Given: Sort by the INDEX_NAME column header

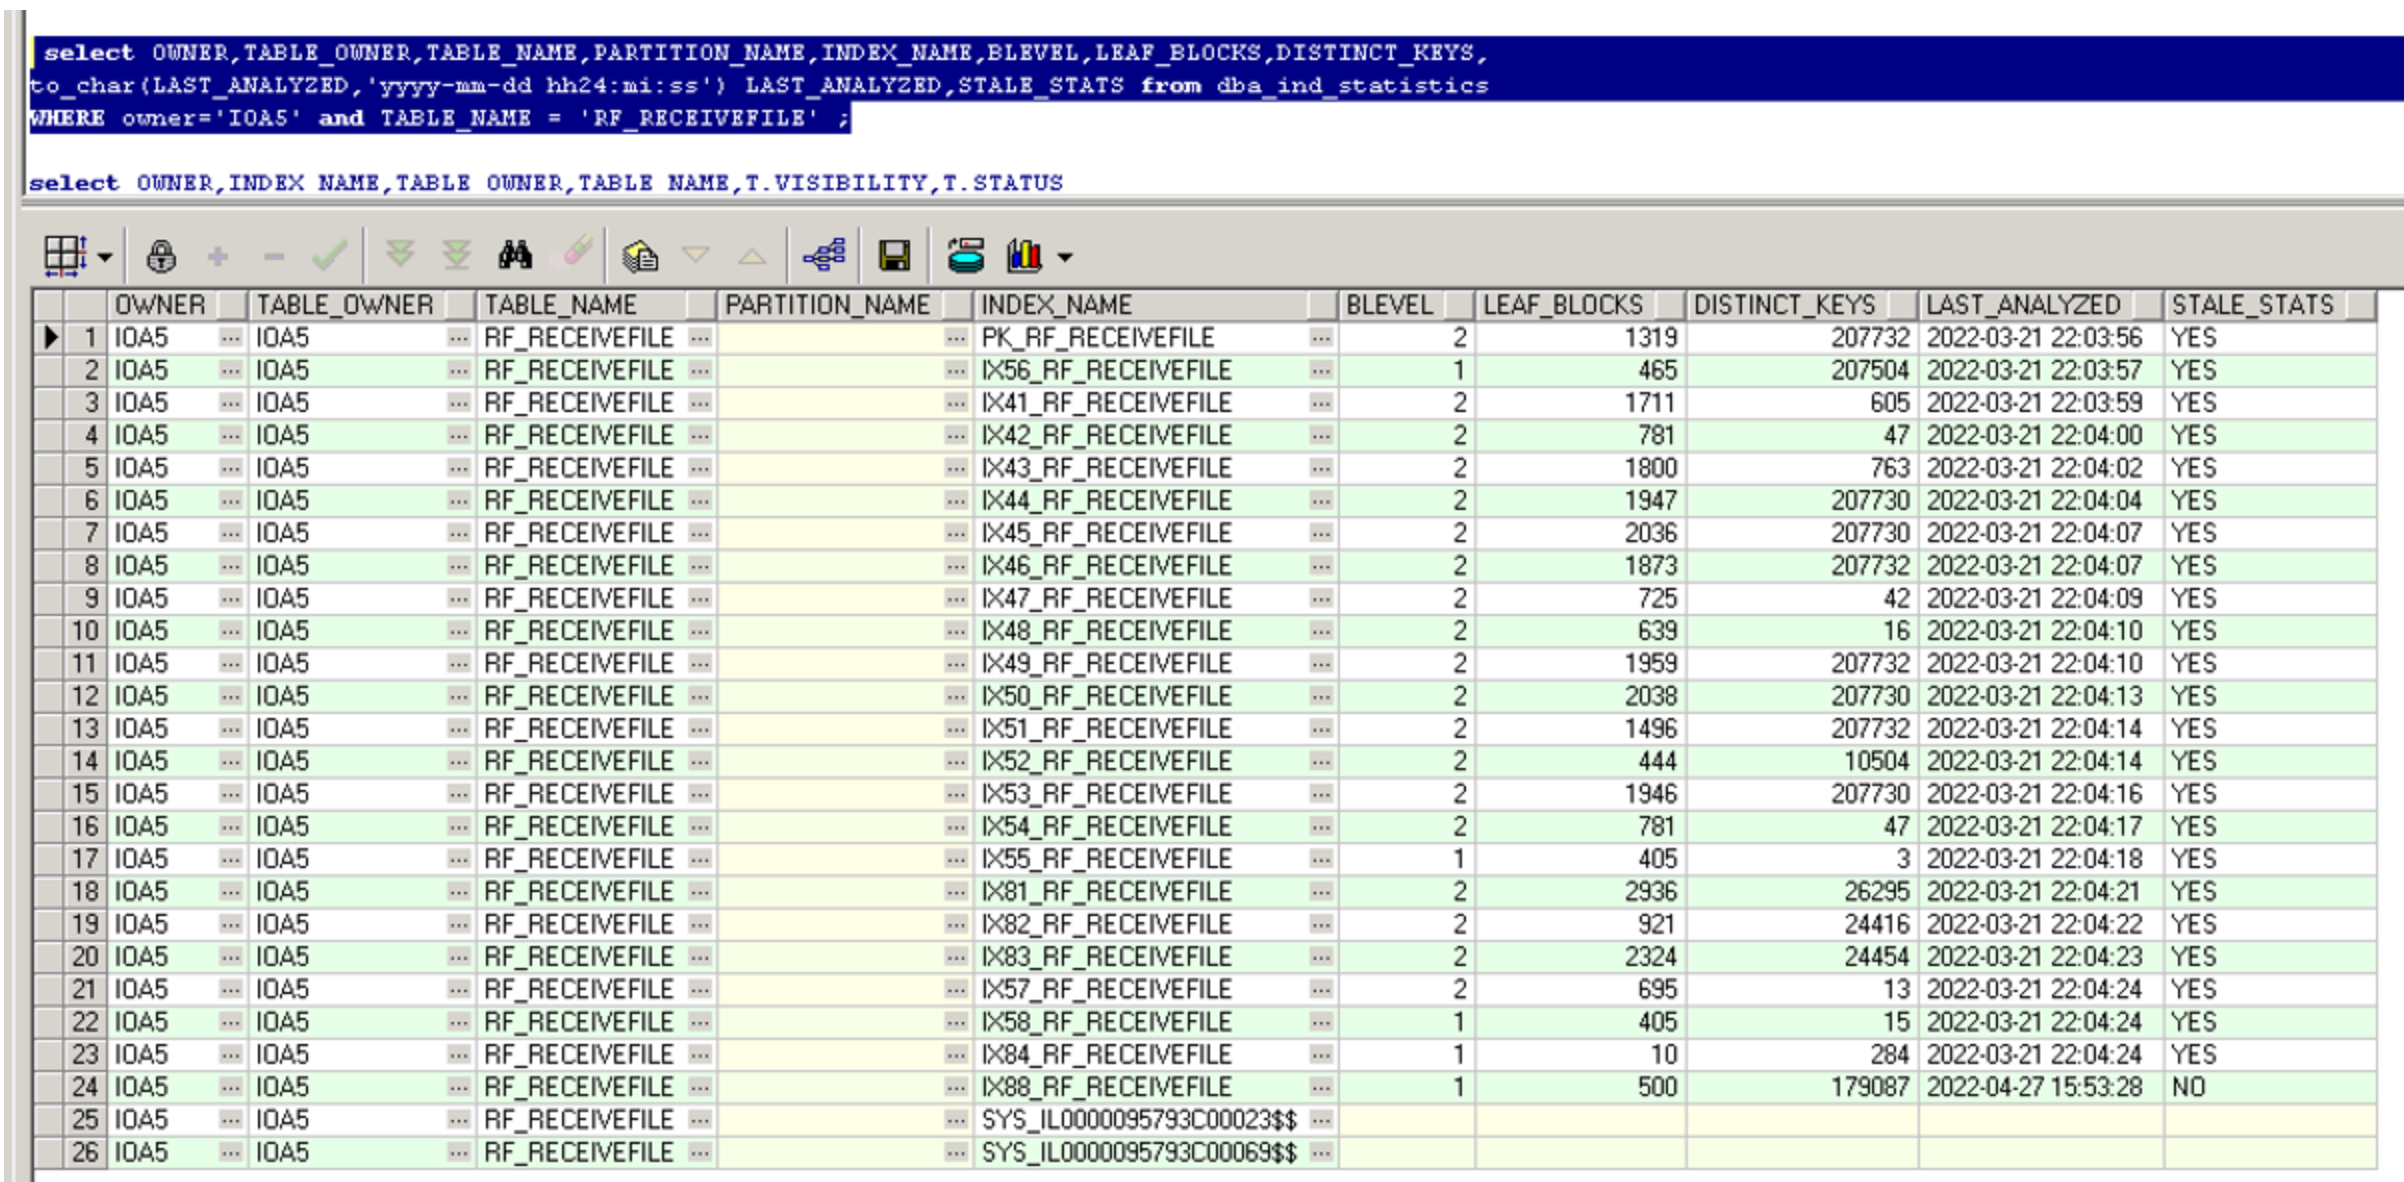Looking at the screenshot, I should click(x=1056, y=305).
